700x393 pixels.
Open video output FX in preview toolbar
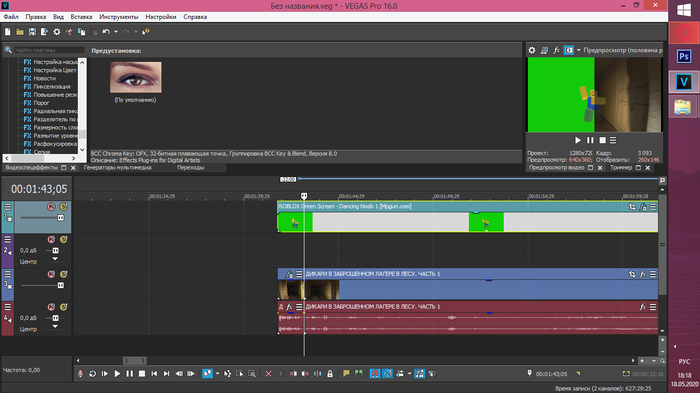click(x=556, y=50)
